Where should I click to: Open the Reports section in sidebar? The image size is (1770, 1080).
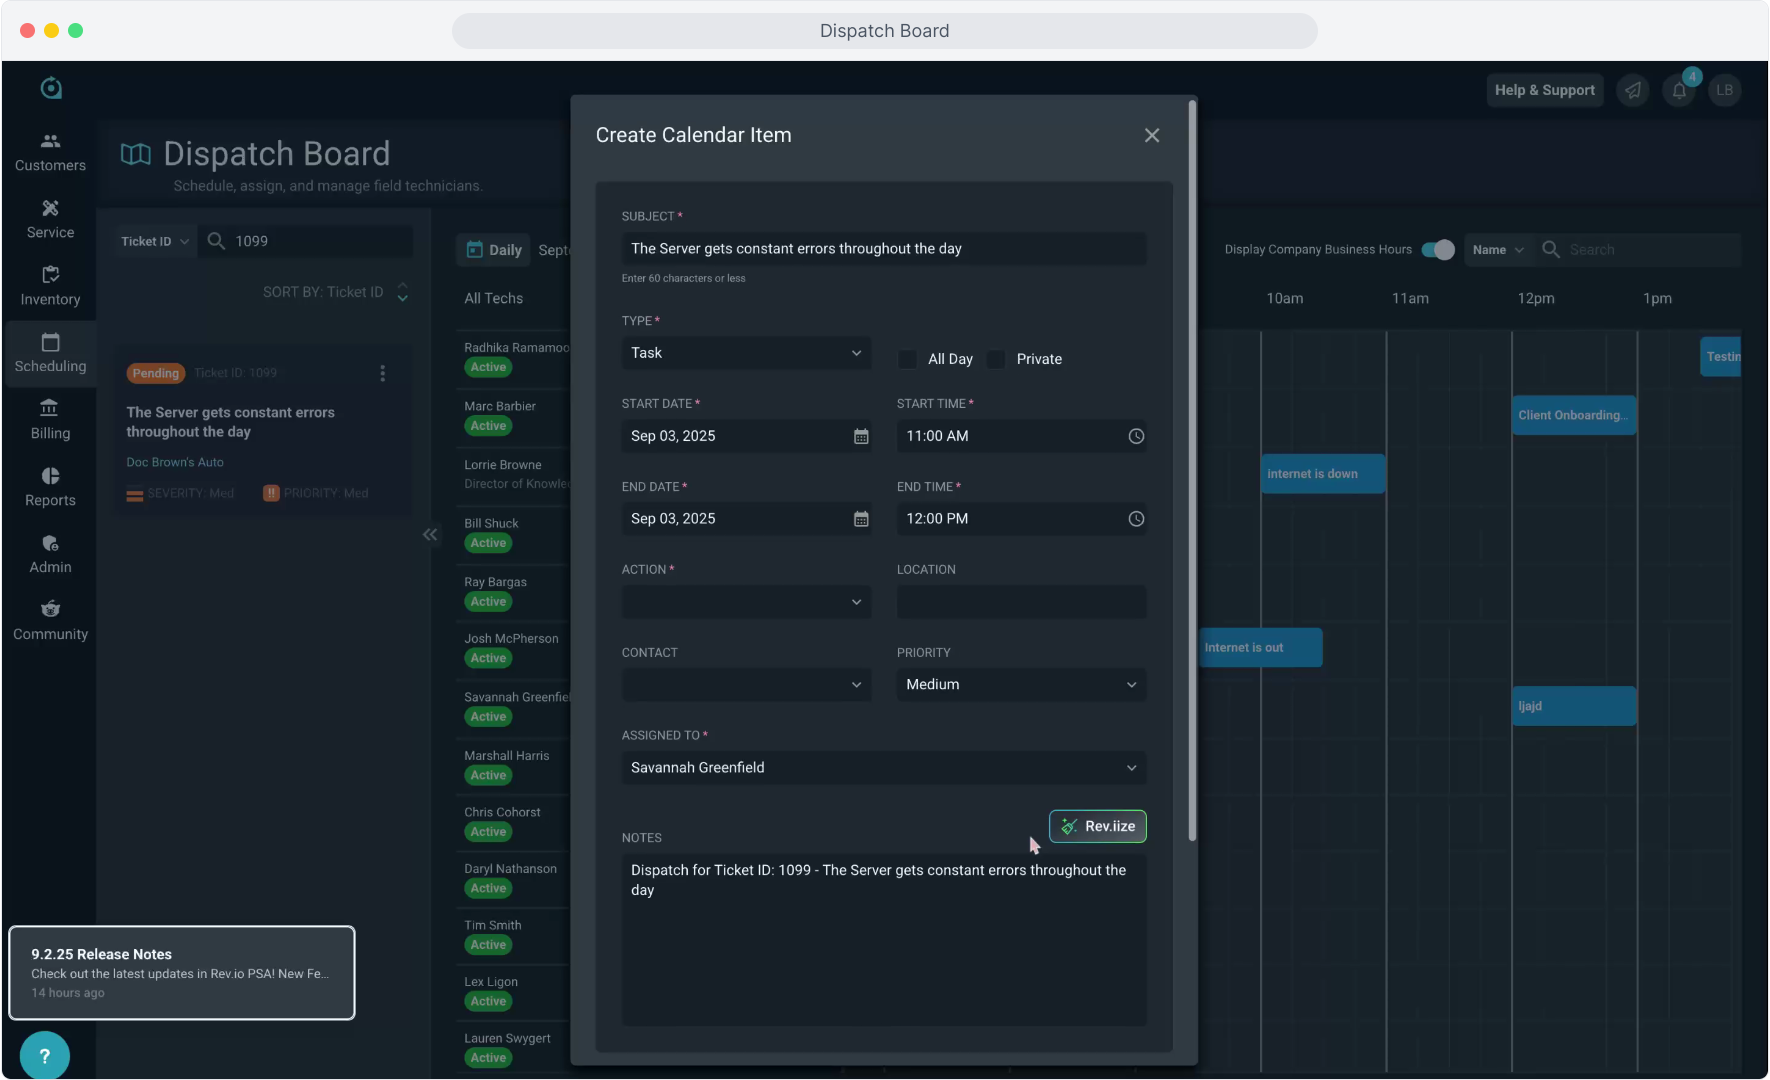pyautogui.click(x=50, y=487)
